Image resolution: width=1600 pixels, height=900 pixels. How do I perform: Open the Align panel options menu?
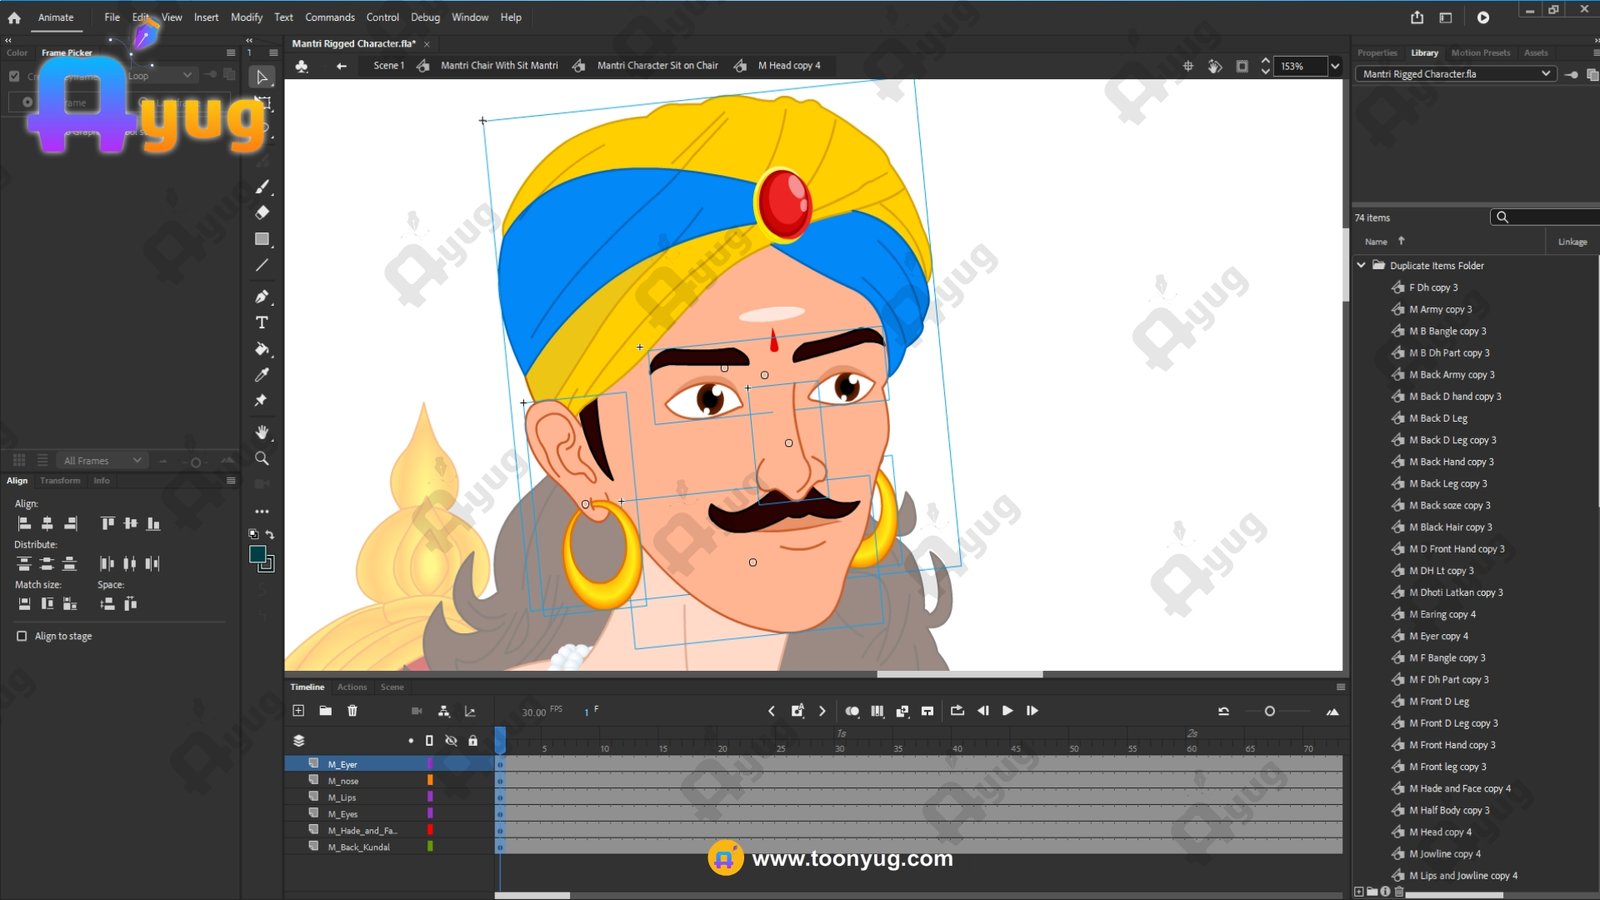[231, 481]
